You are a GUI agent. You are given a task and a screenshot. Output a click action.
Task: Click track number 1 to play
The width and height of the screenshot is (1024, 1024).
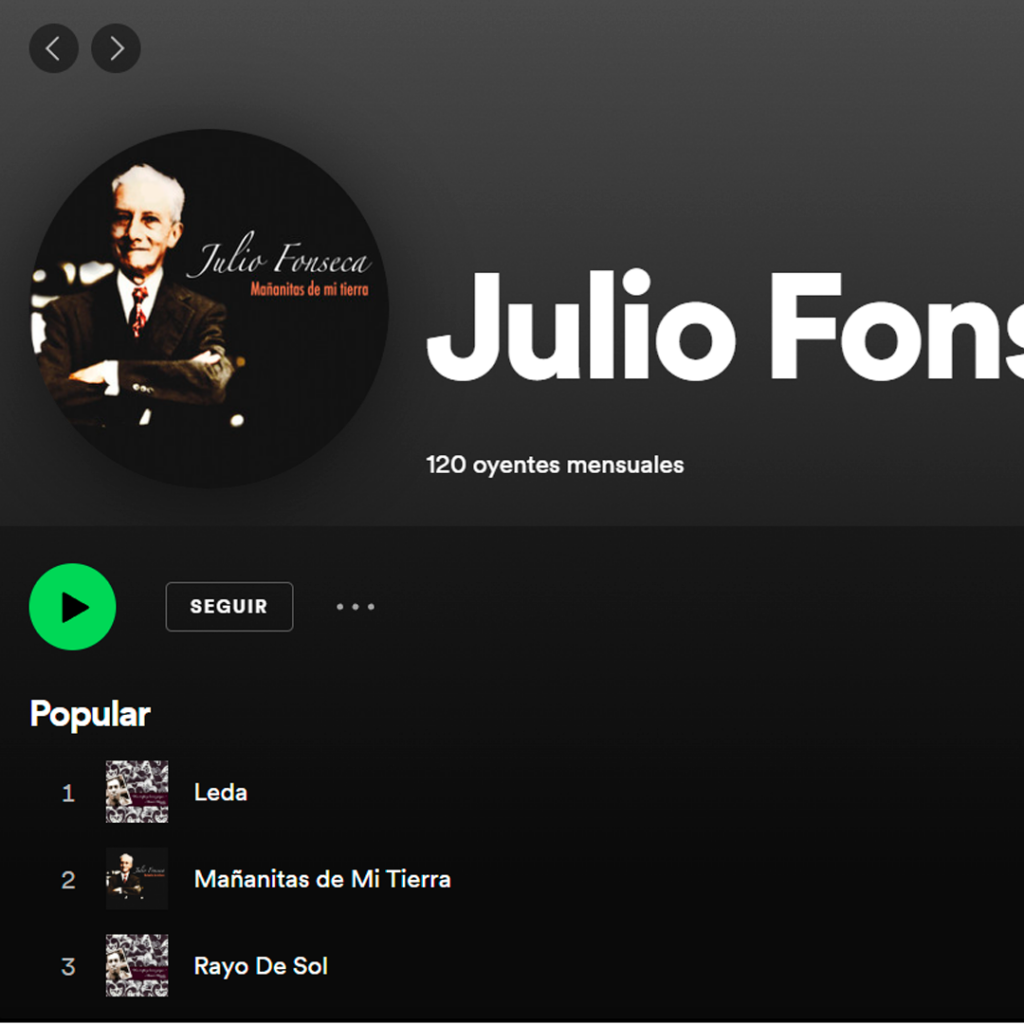click(x=68, y=793)
